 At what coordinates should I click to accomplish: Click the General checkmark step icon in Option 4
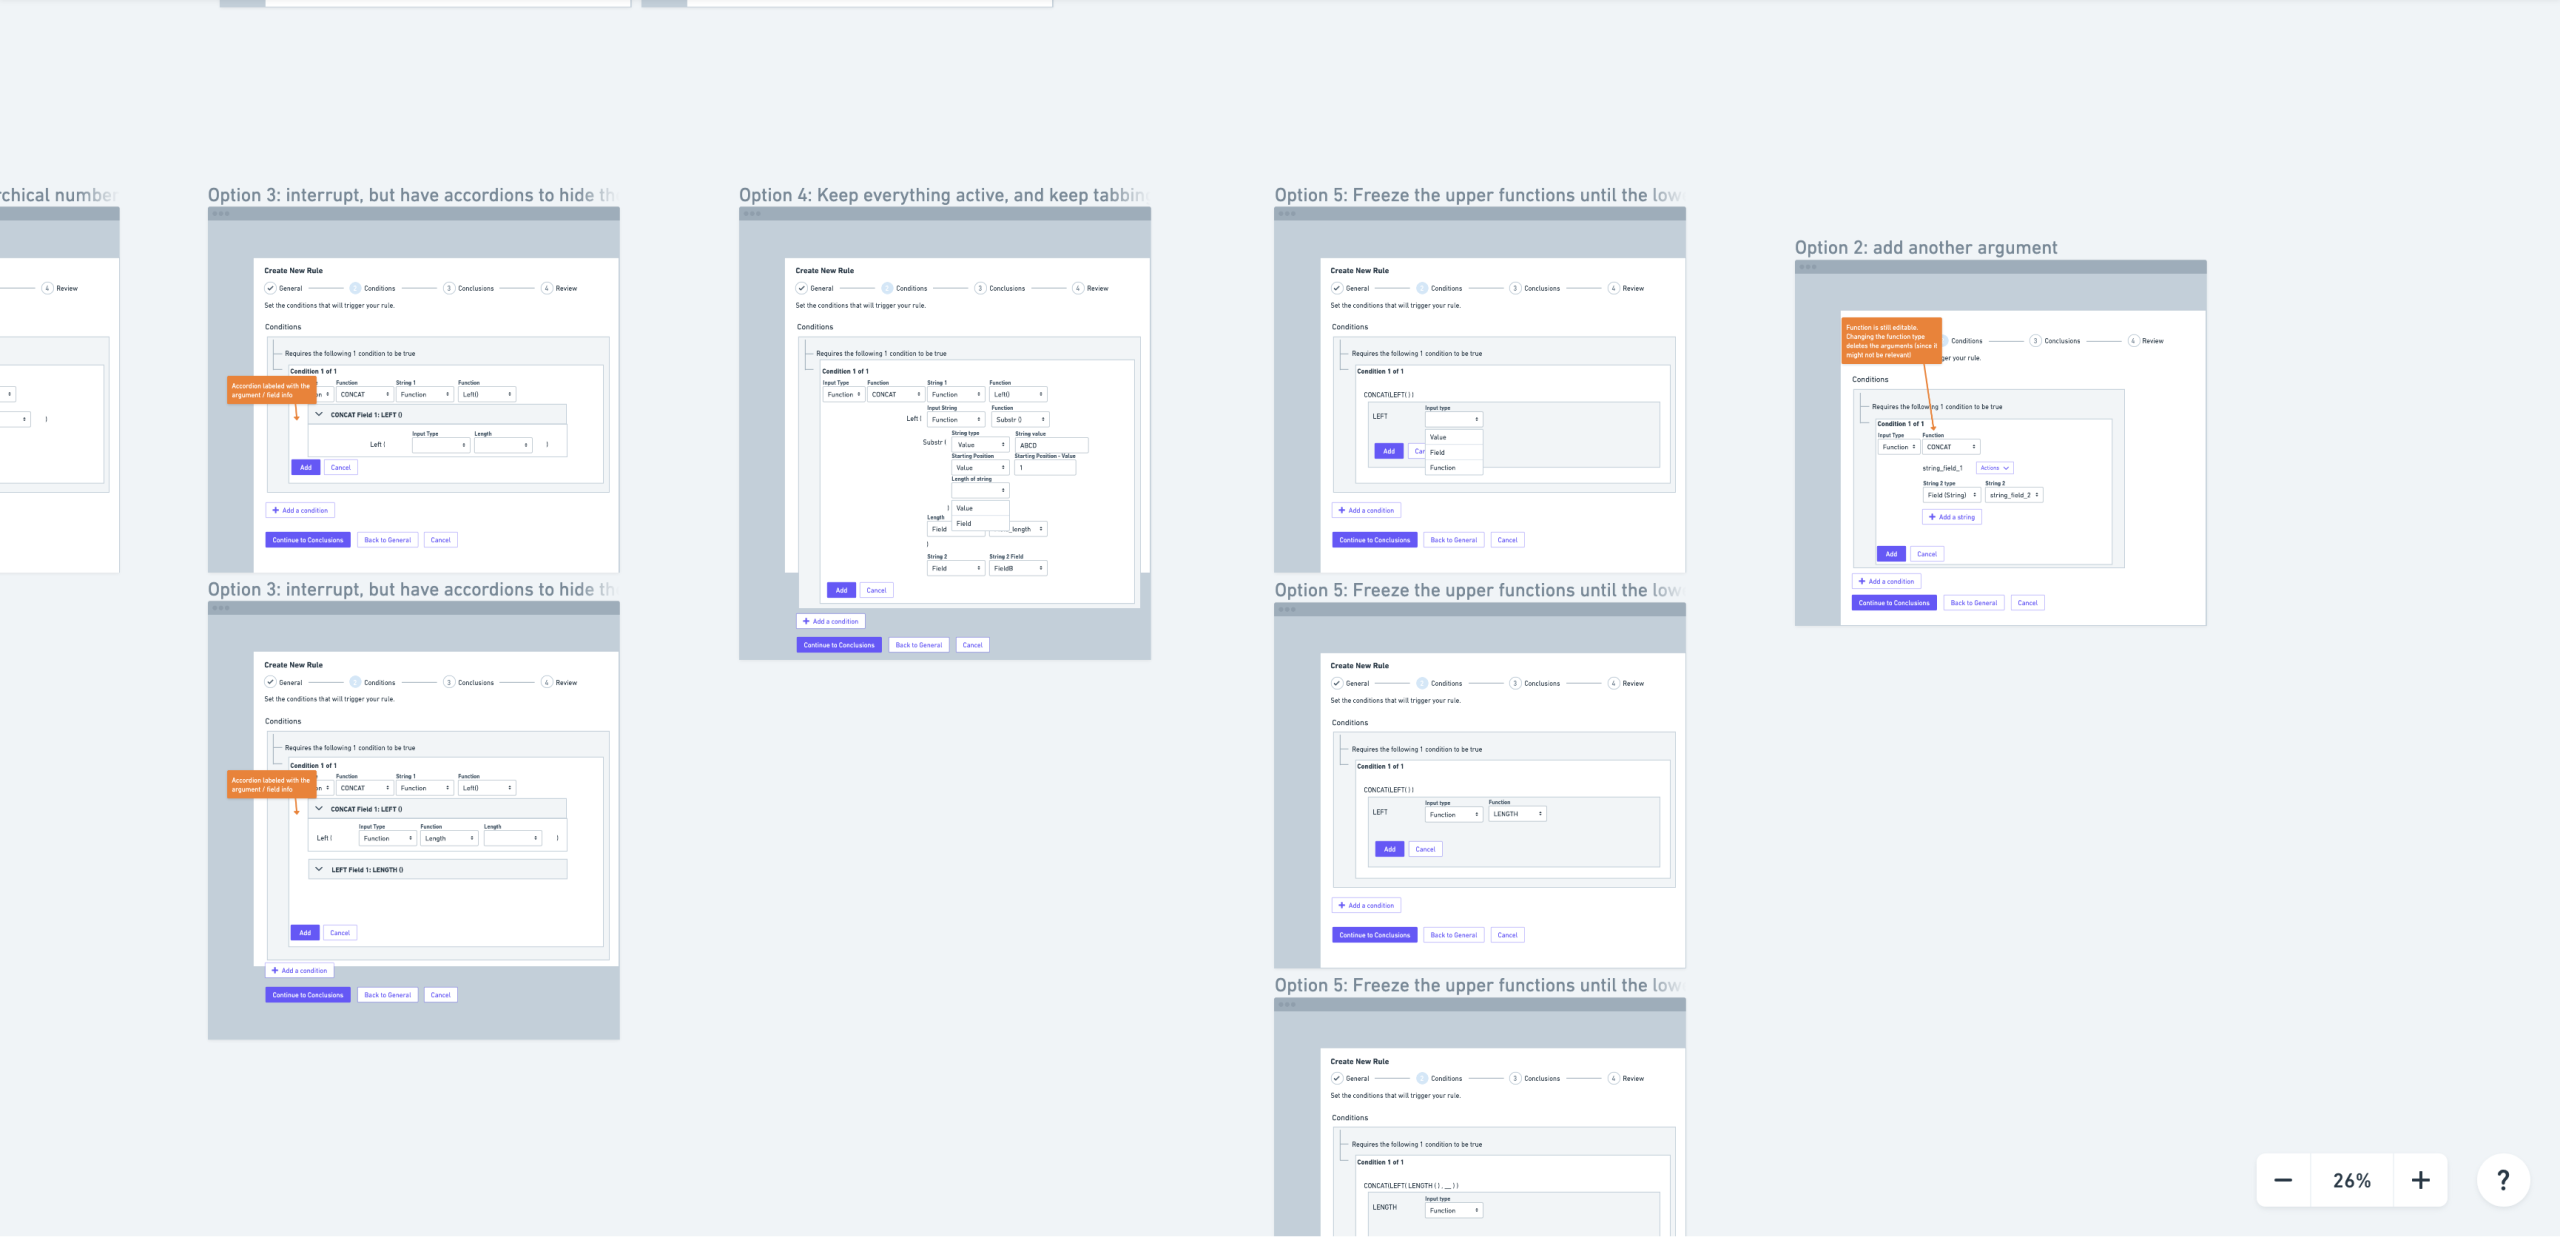801,288
